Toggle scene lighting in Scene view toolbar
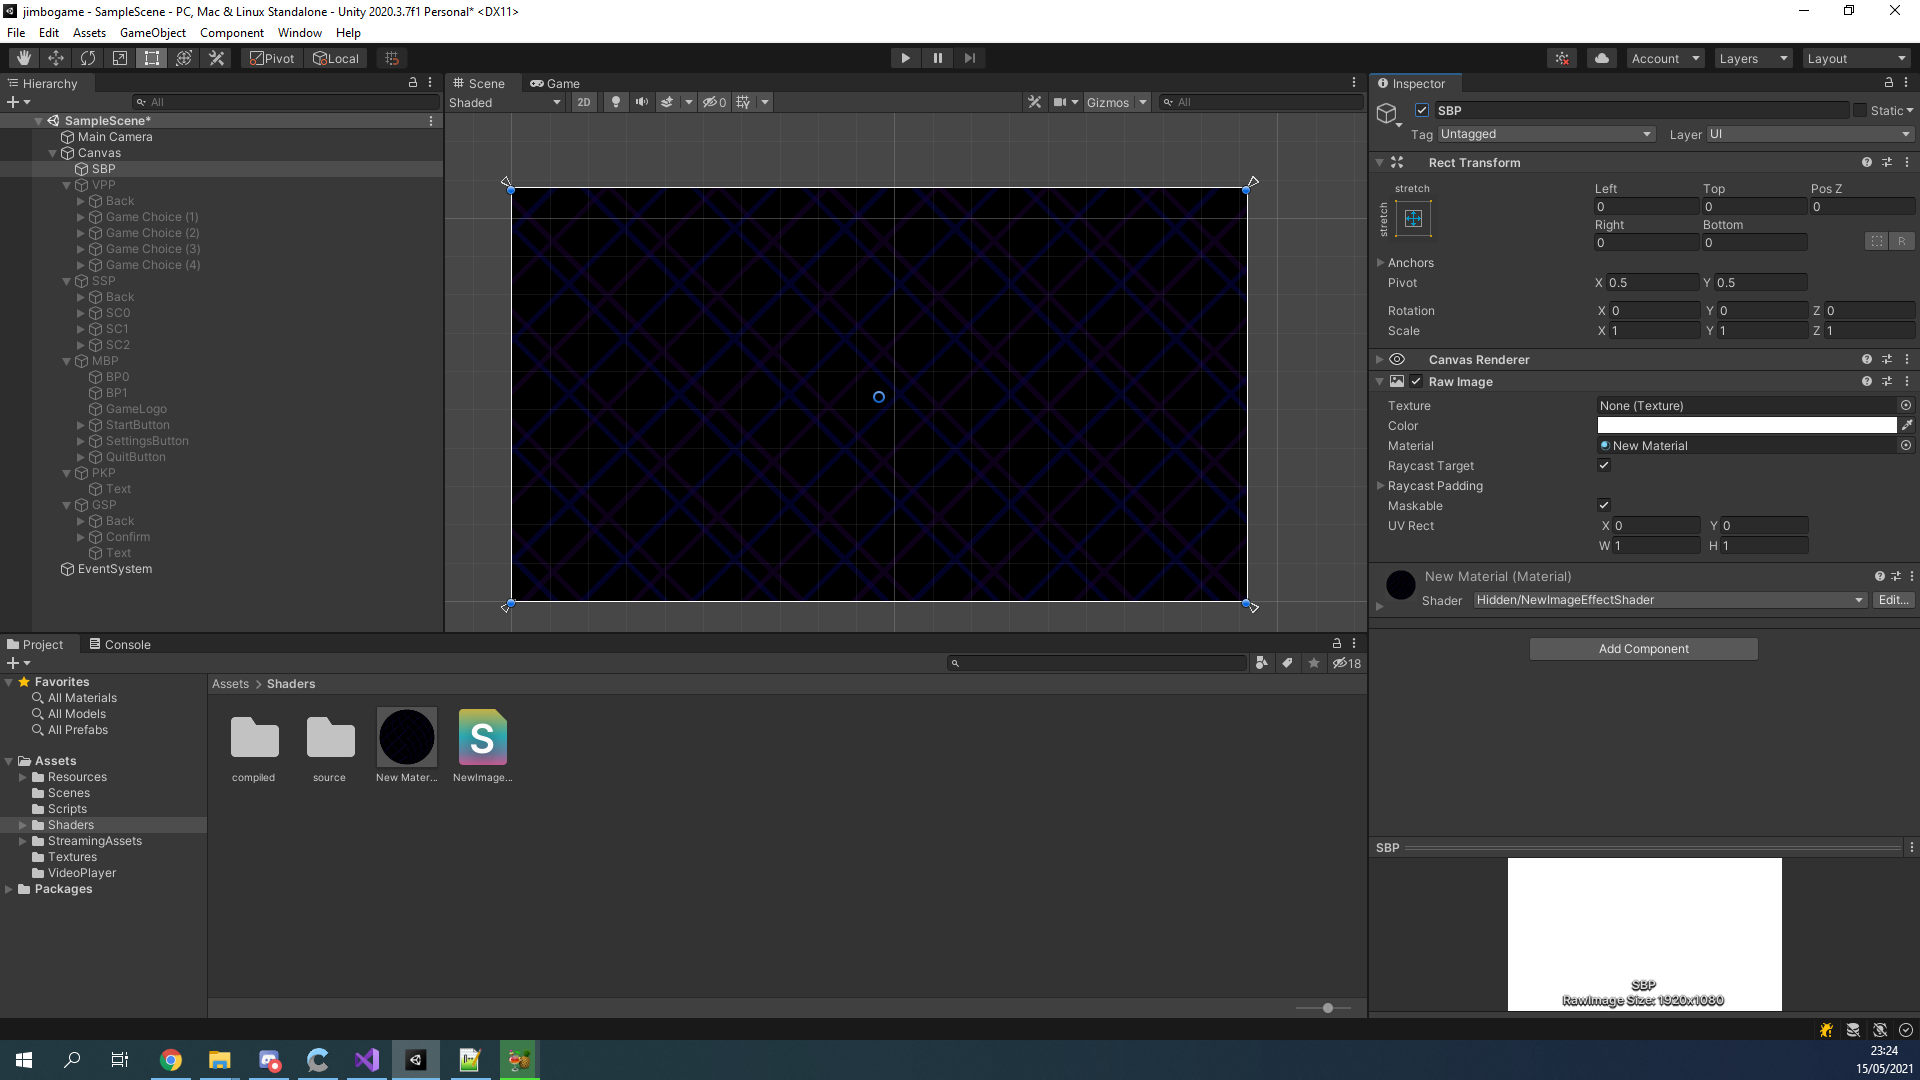The width and height of the screenshot is (1920, 1080). [x=615, y=101]
